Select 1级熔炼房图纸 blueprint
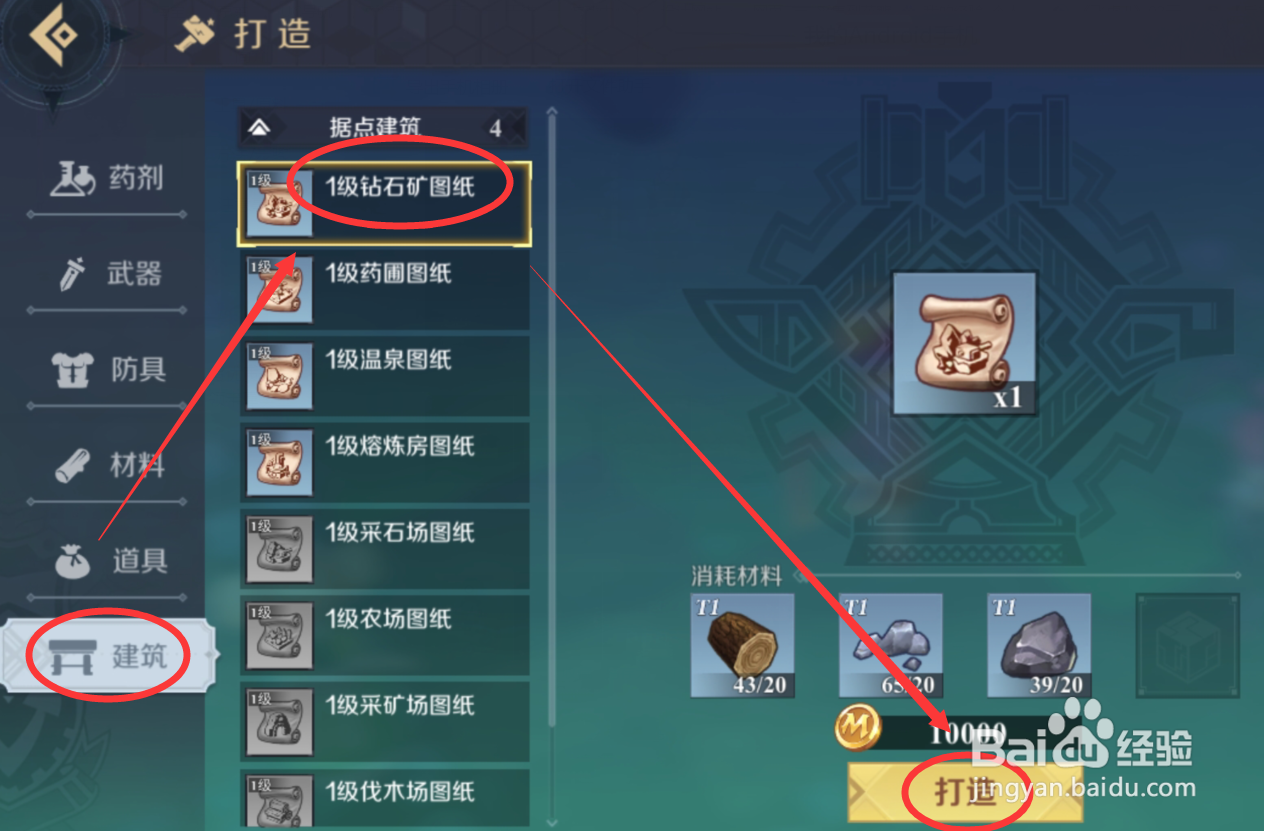1264x831 pixels. tap(384, 463)
